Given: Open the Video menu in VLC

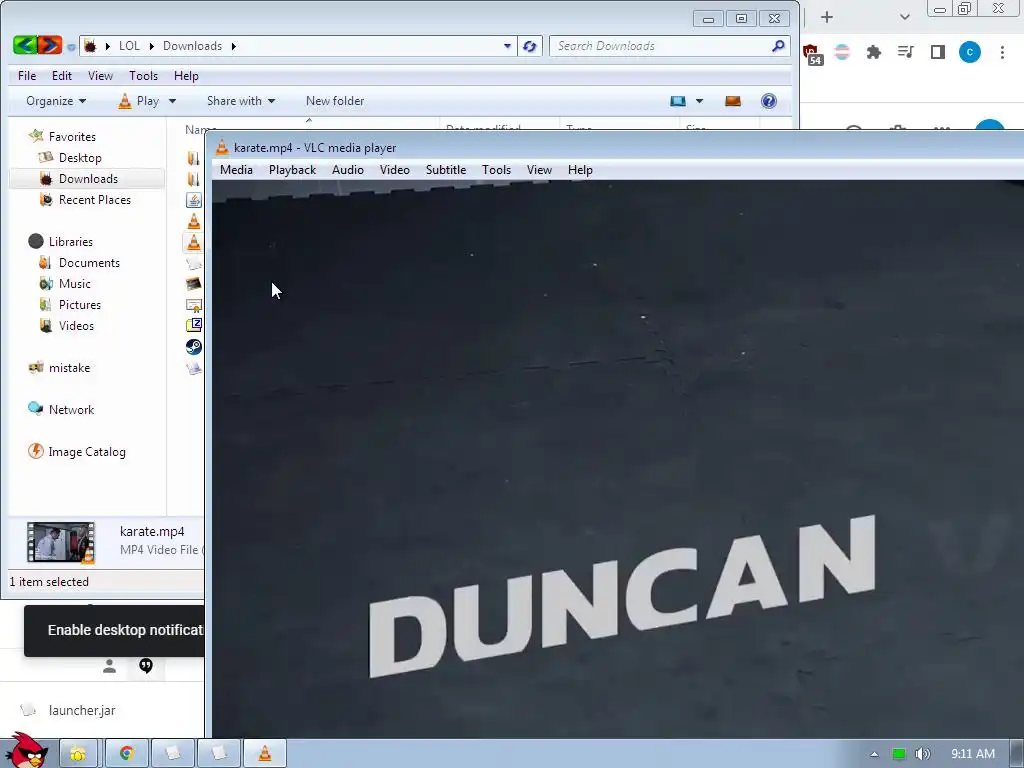Looking at the screenshot, I should [x=394, y=170].
